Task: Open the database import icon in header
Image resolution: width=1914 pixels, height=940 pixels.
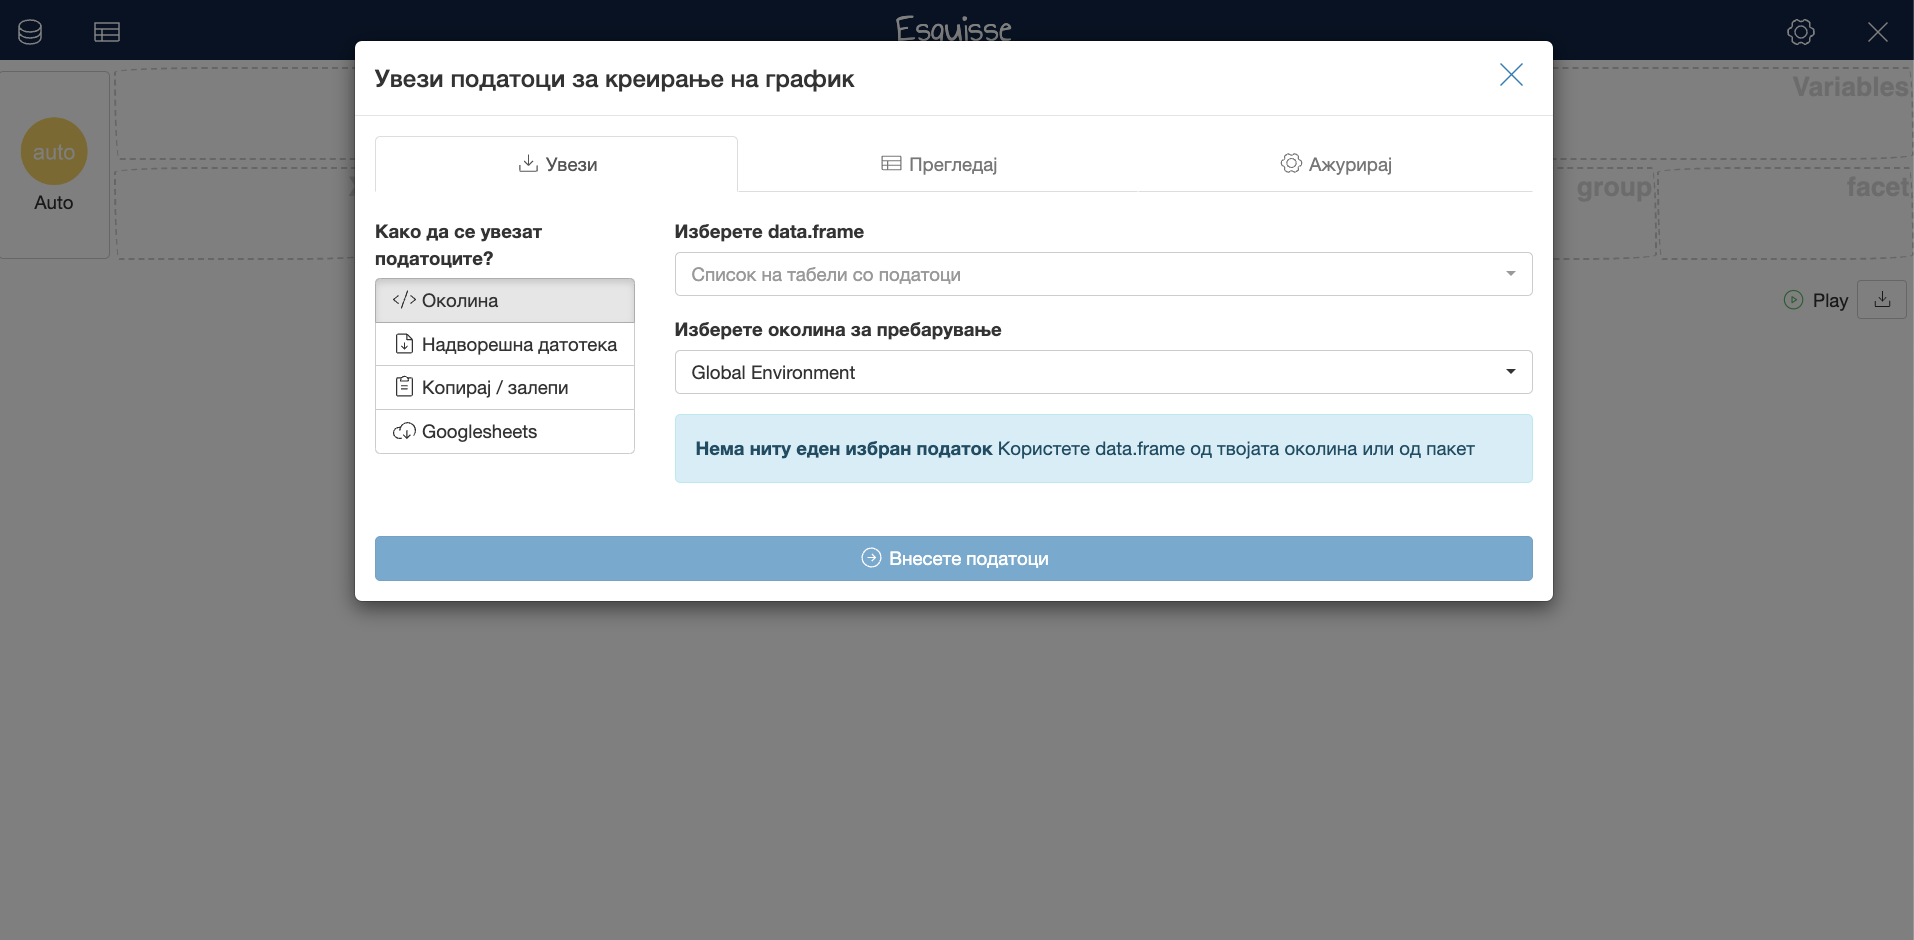Action: tap(30, 32)
